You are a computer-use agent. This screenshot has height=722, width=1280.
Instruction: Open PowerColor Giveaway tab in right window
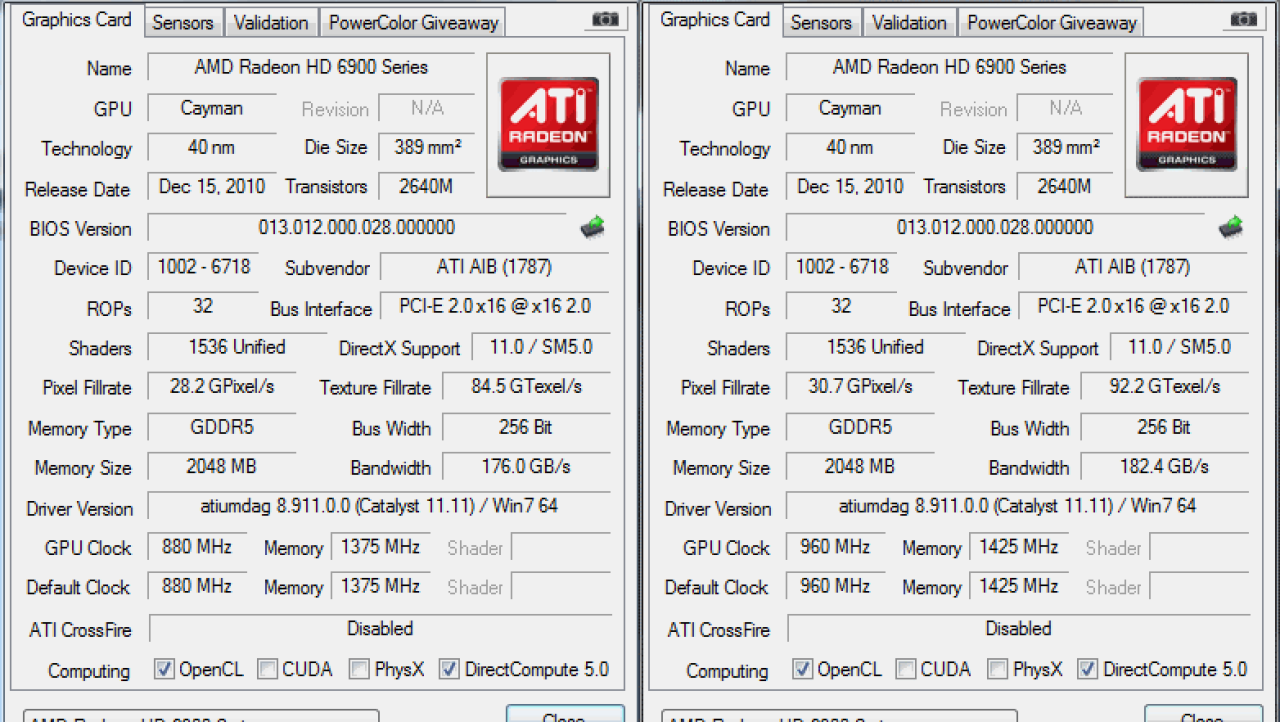pos(1051,22)
